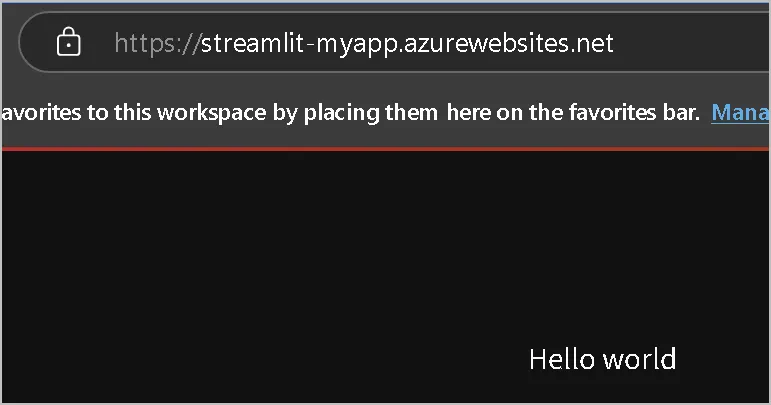
Task: Click the streamlit-myapp URL in address bar
Action: tap(406, 43)
